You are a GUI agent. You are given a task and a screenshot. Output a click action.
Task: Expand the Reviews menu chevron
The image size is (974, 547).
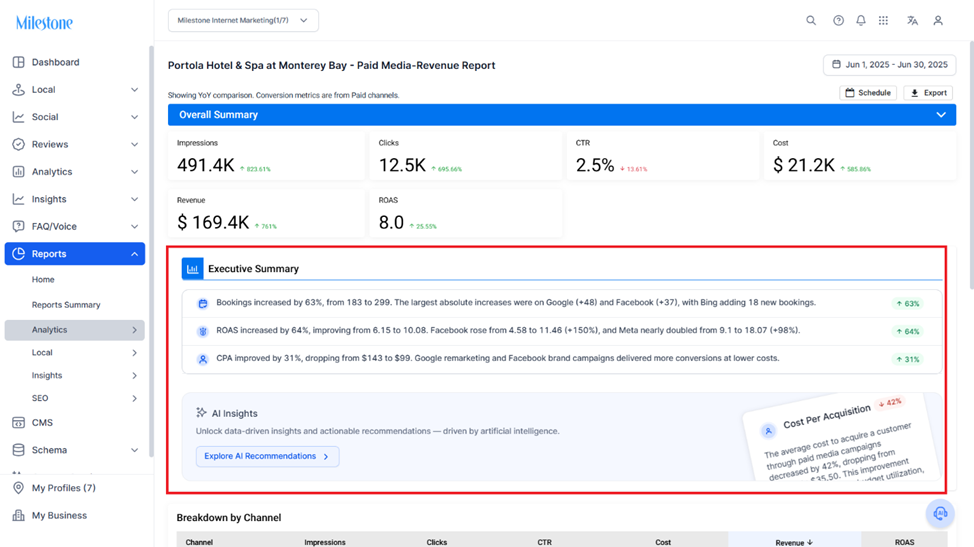pos(134,144)
